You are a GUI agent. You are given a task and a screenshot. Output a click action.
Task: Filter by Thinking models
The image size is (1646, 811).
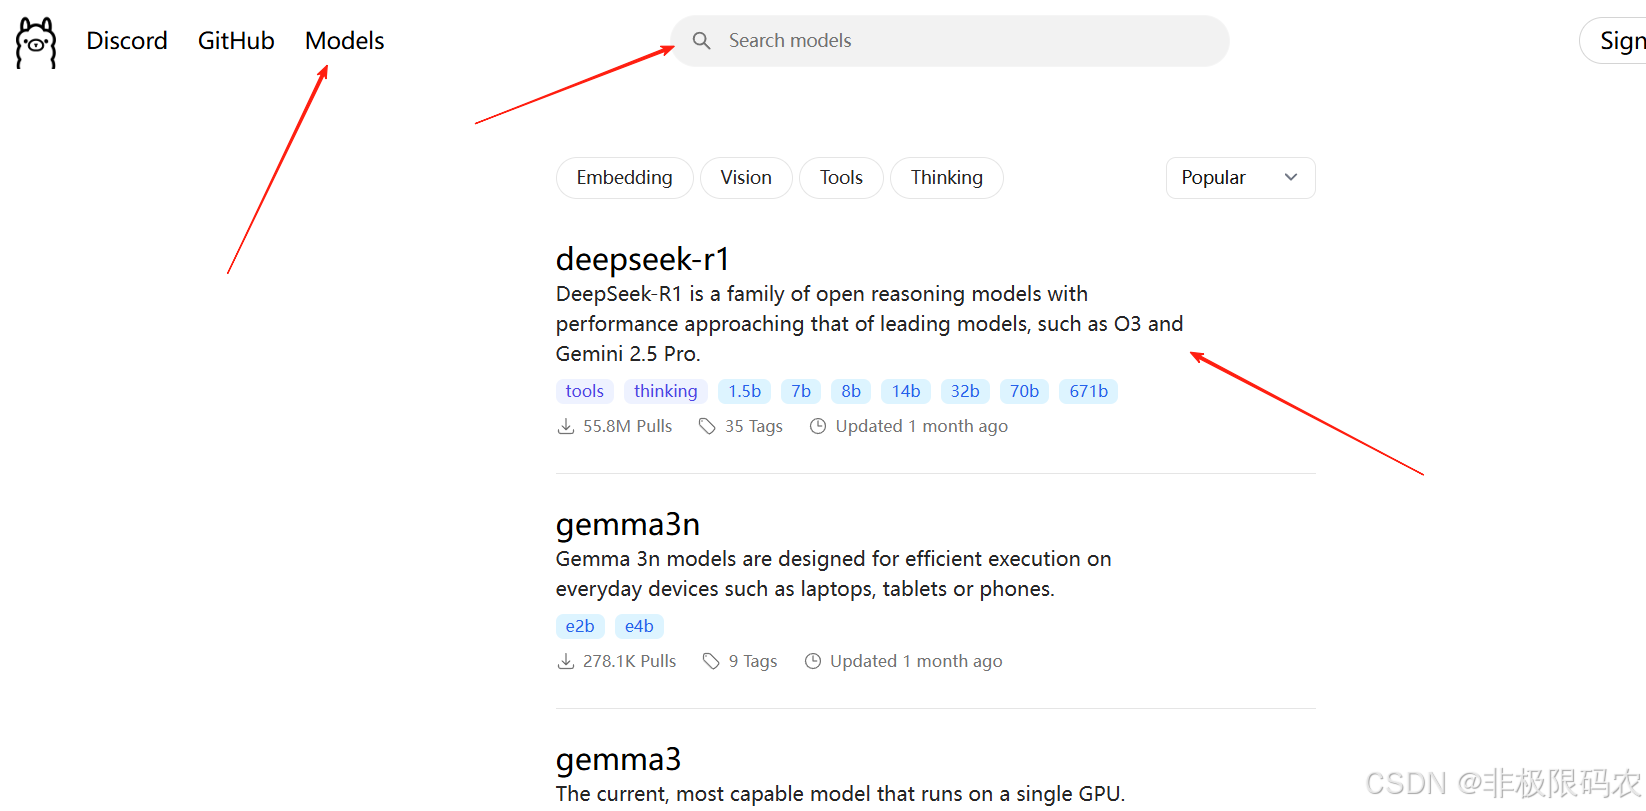[x=947, y=178]
